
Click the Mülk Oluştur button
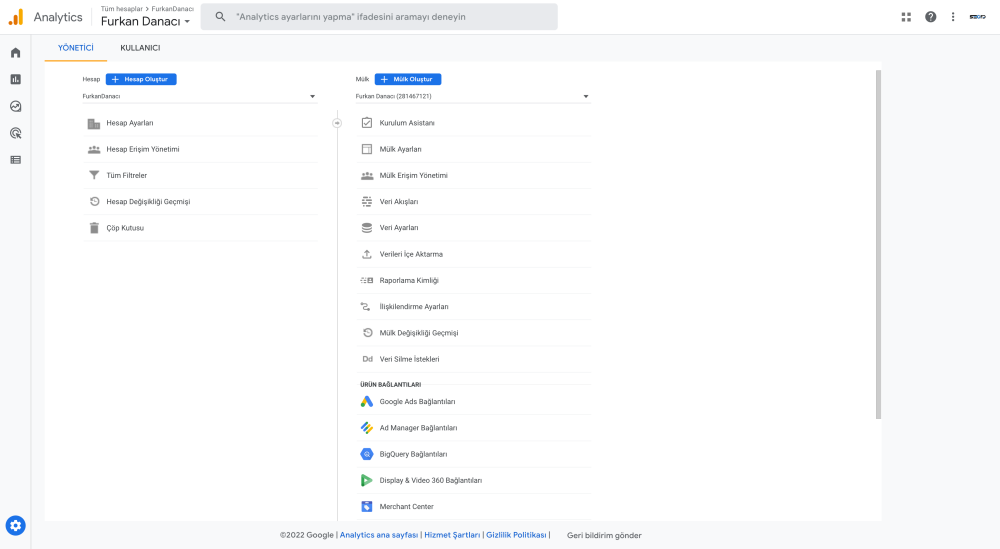point(408,79)
